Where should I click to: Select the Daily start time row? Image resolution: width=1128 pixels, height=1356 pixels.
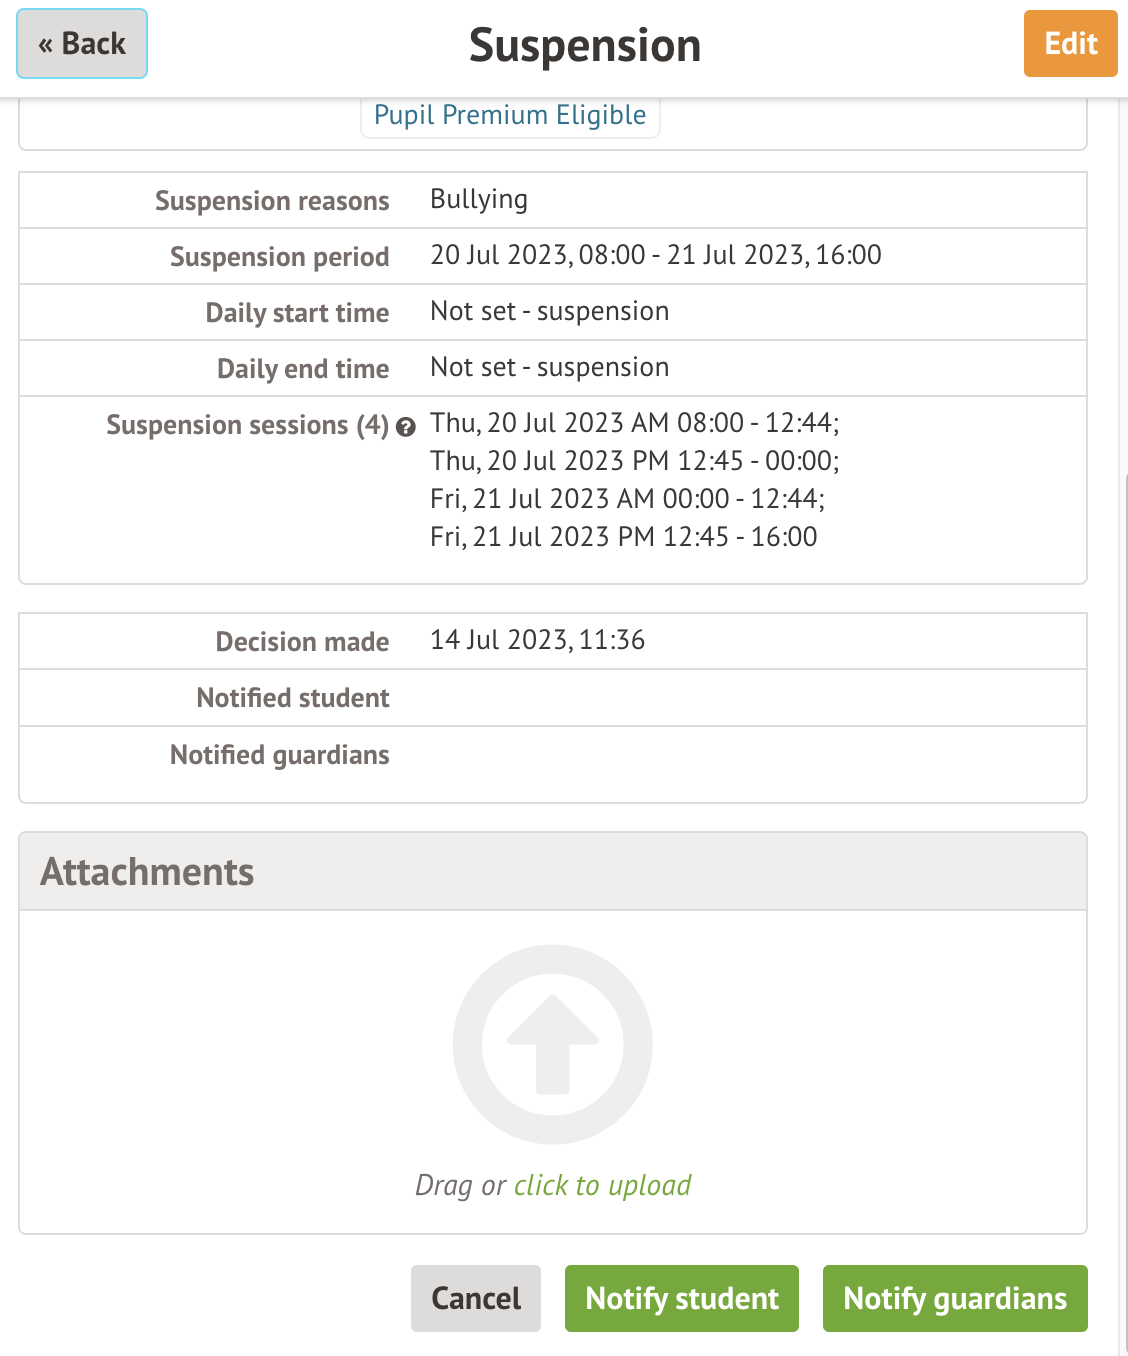pyautogui.click(x=297, y=312)
